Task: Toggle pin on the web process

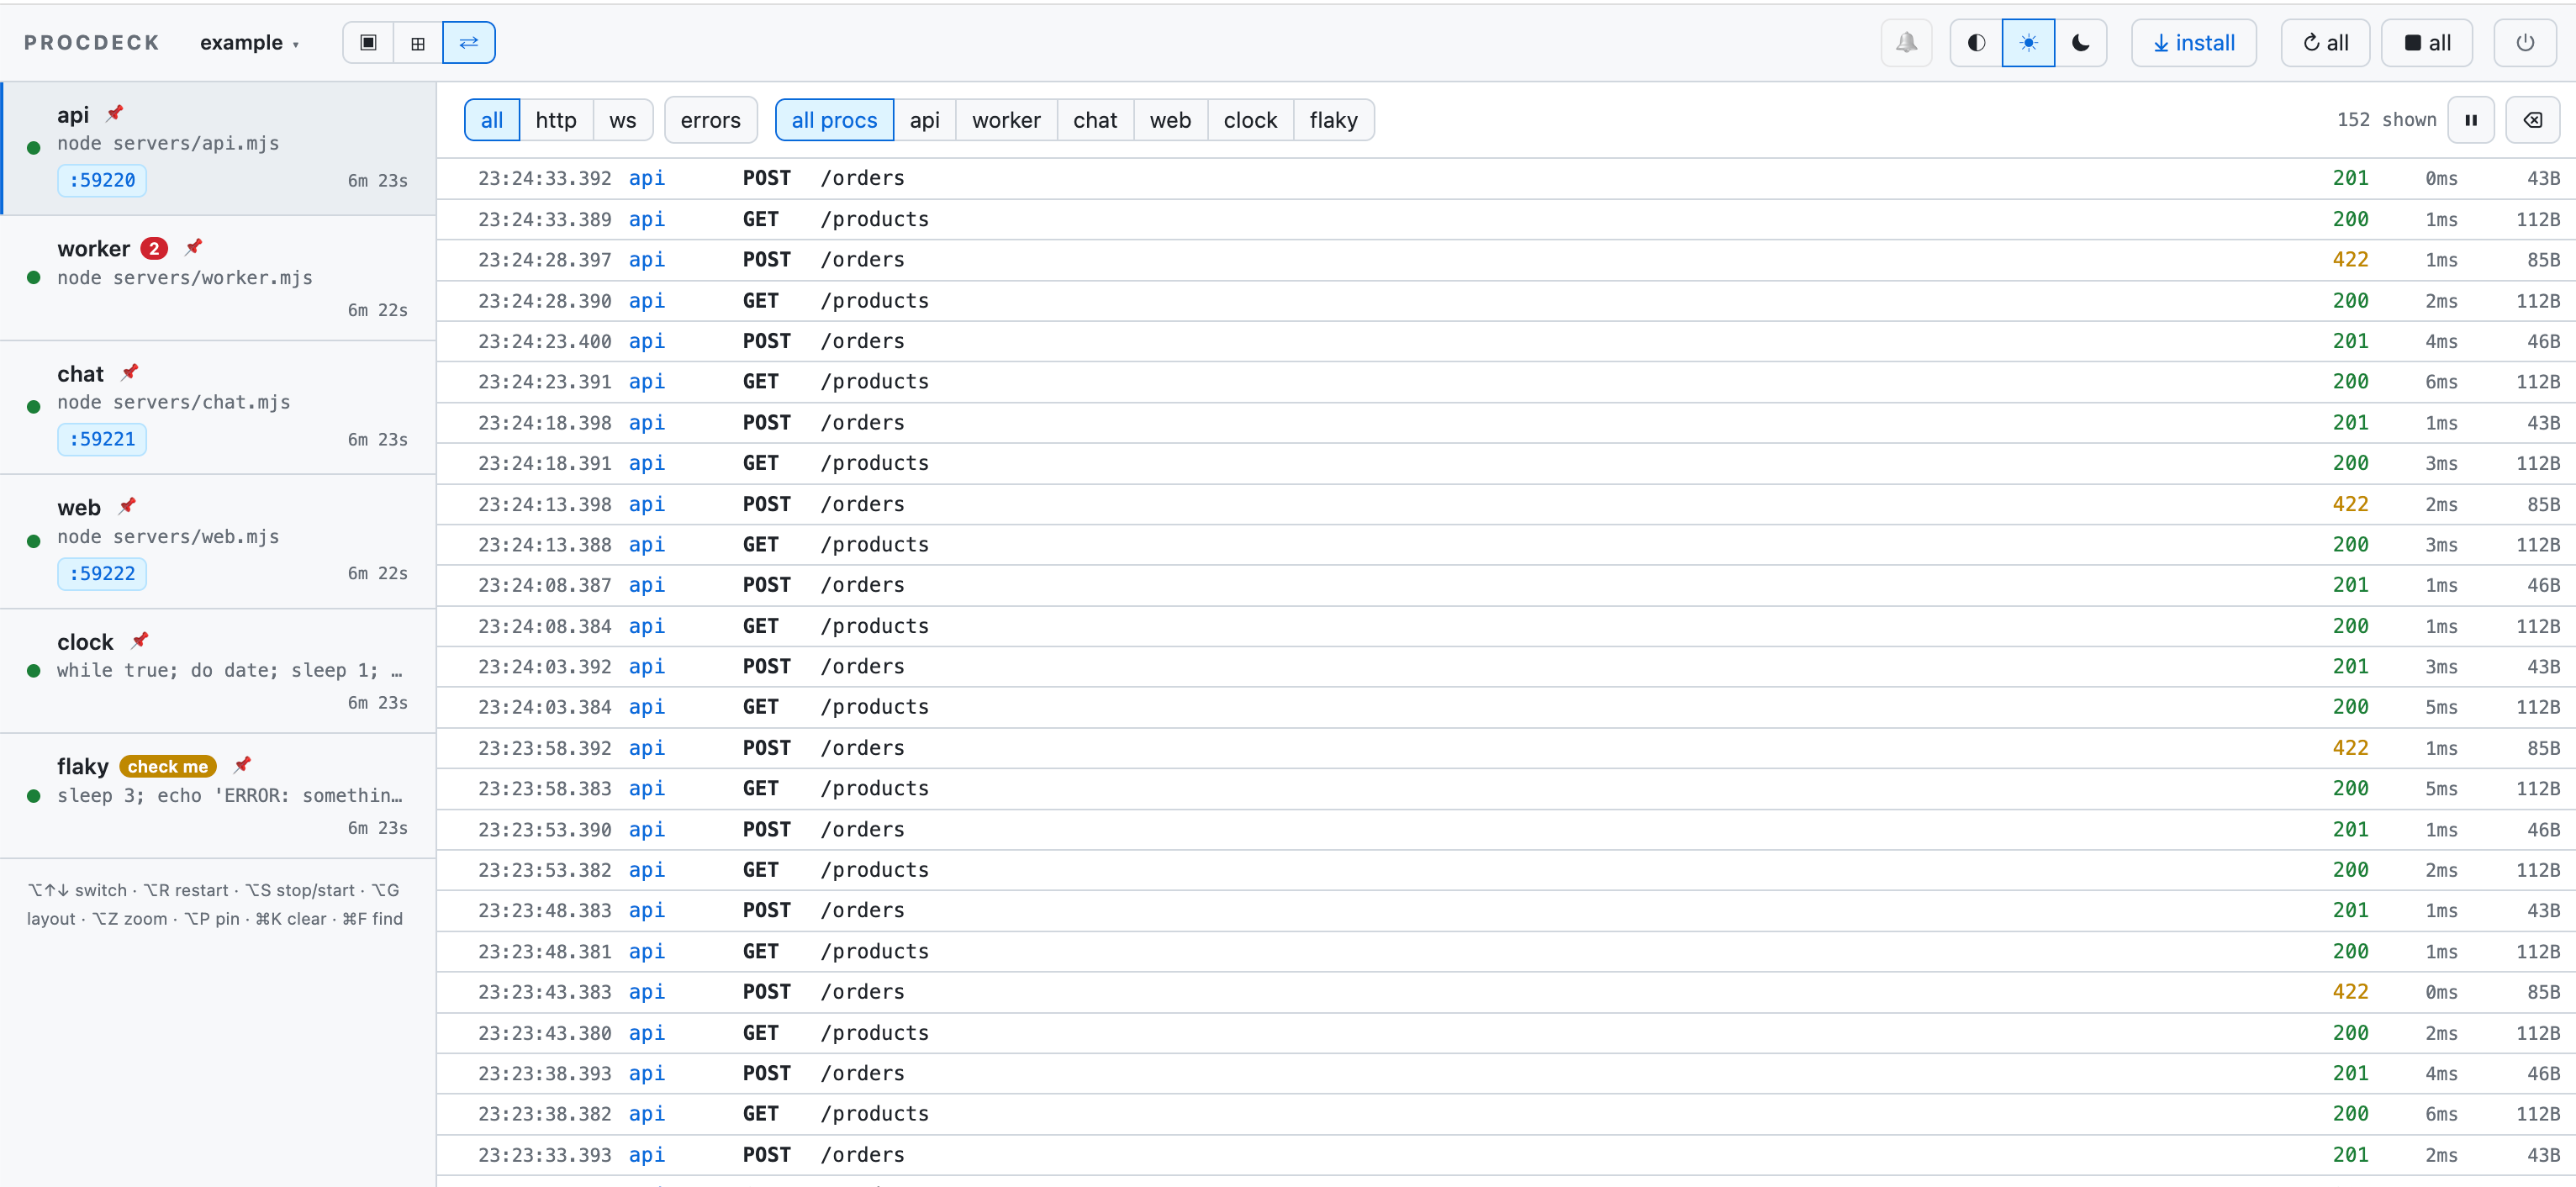Action: [x=127, y=506]
